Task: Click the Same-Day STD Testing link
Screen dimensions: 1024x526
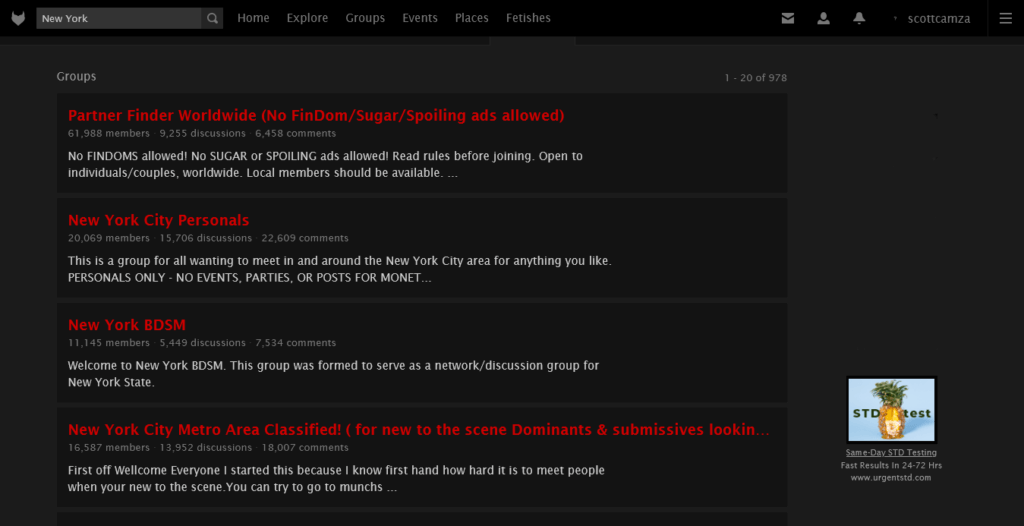Action: 891,452
